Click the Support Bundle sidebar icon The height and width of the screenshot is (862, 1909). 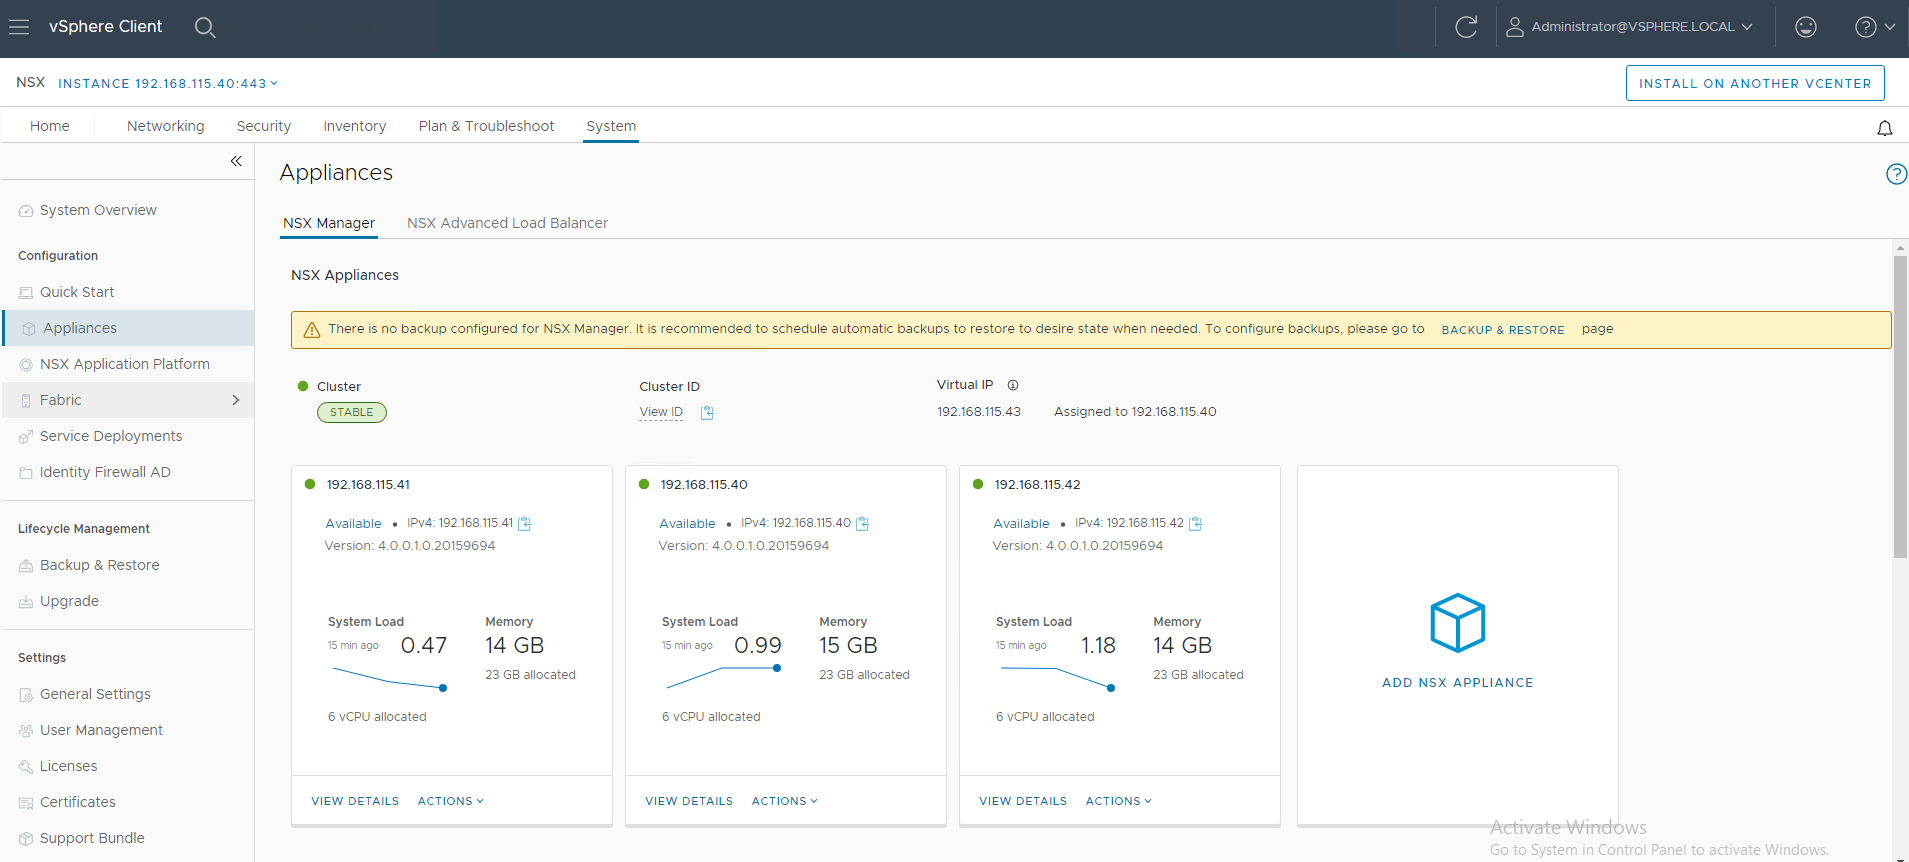click(26, 839)
